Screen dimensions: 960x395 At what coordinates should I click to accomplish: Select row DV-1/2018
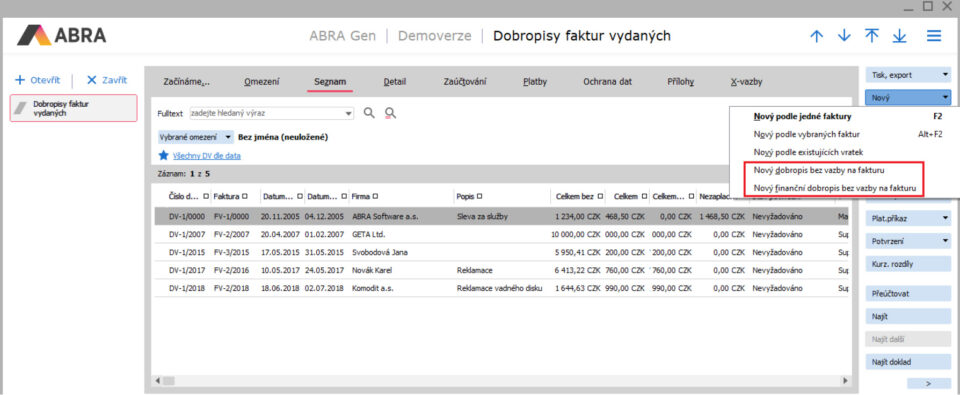tap(502, 288)
